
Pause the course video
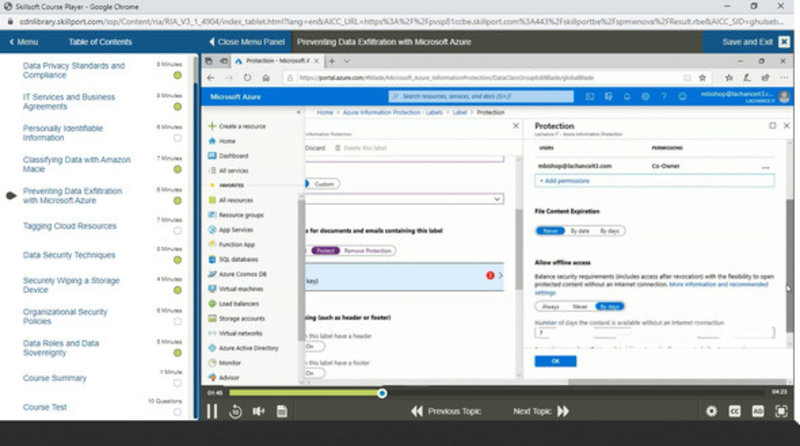coord(212,411)
